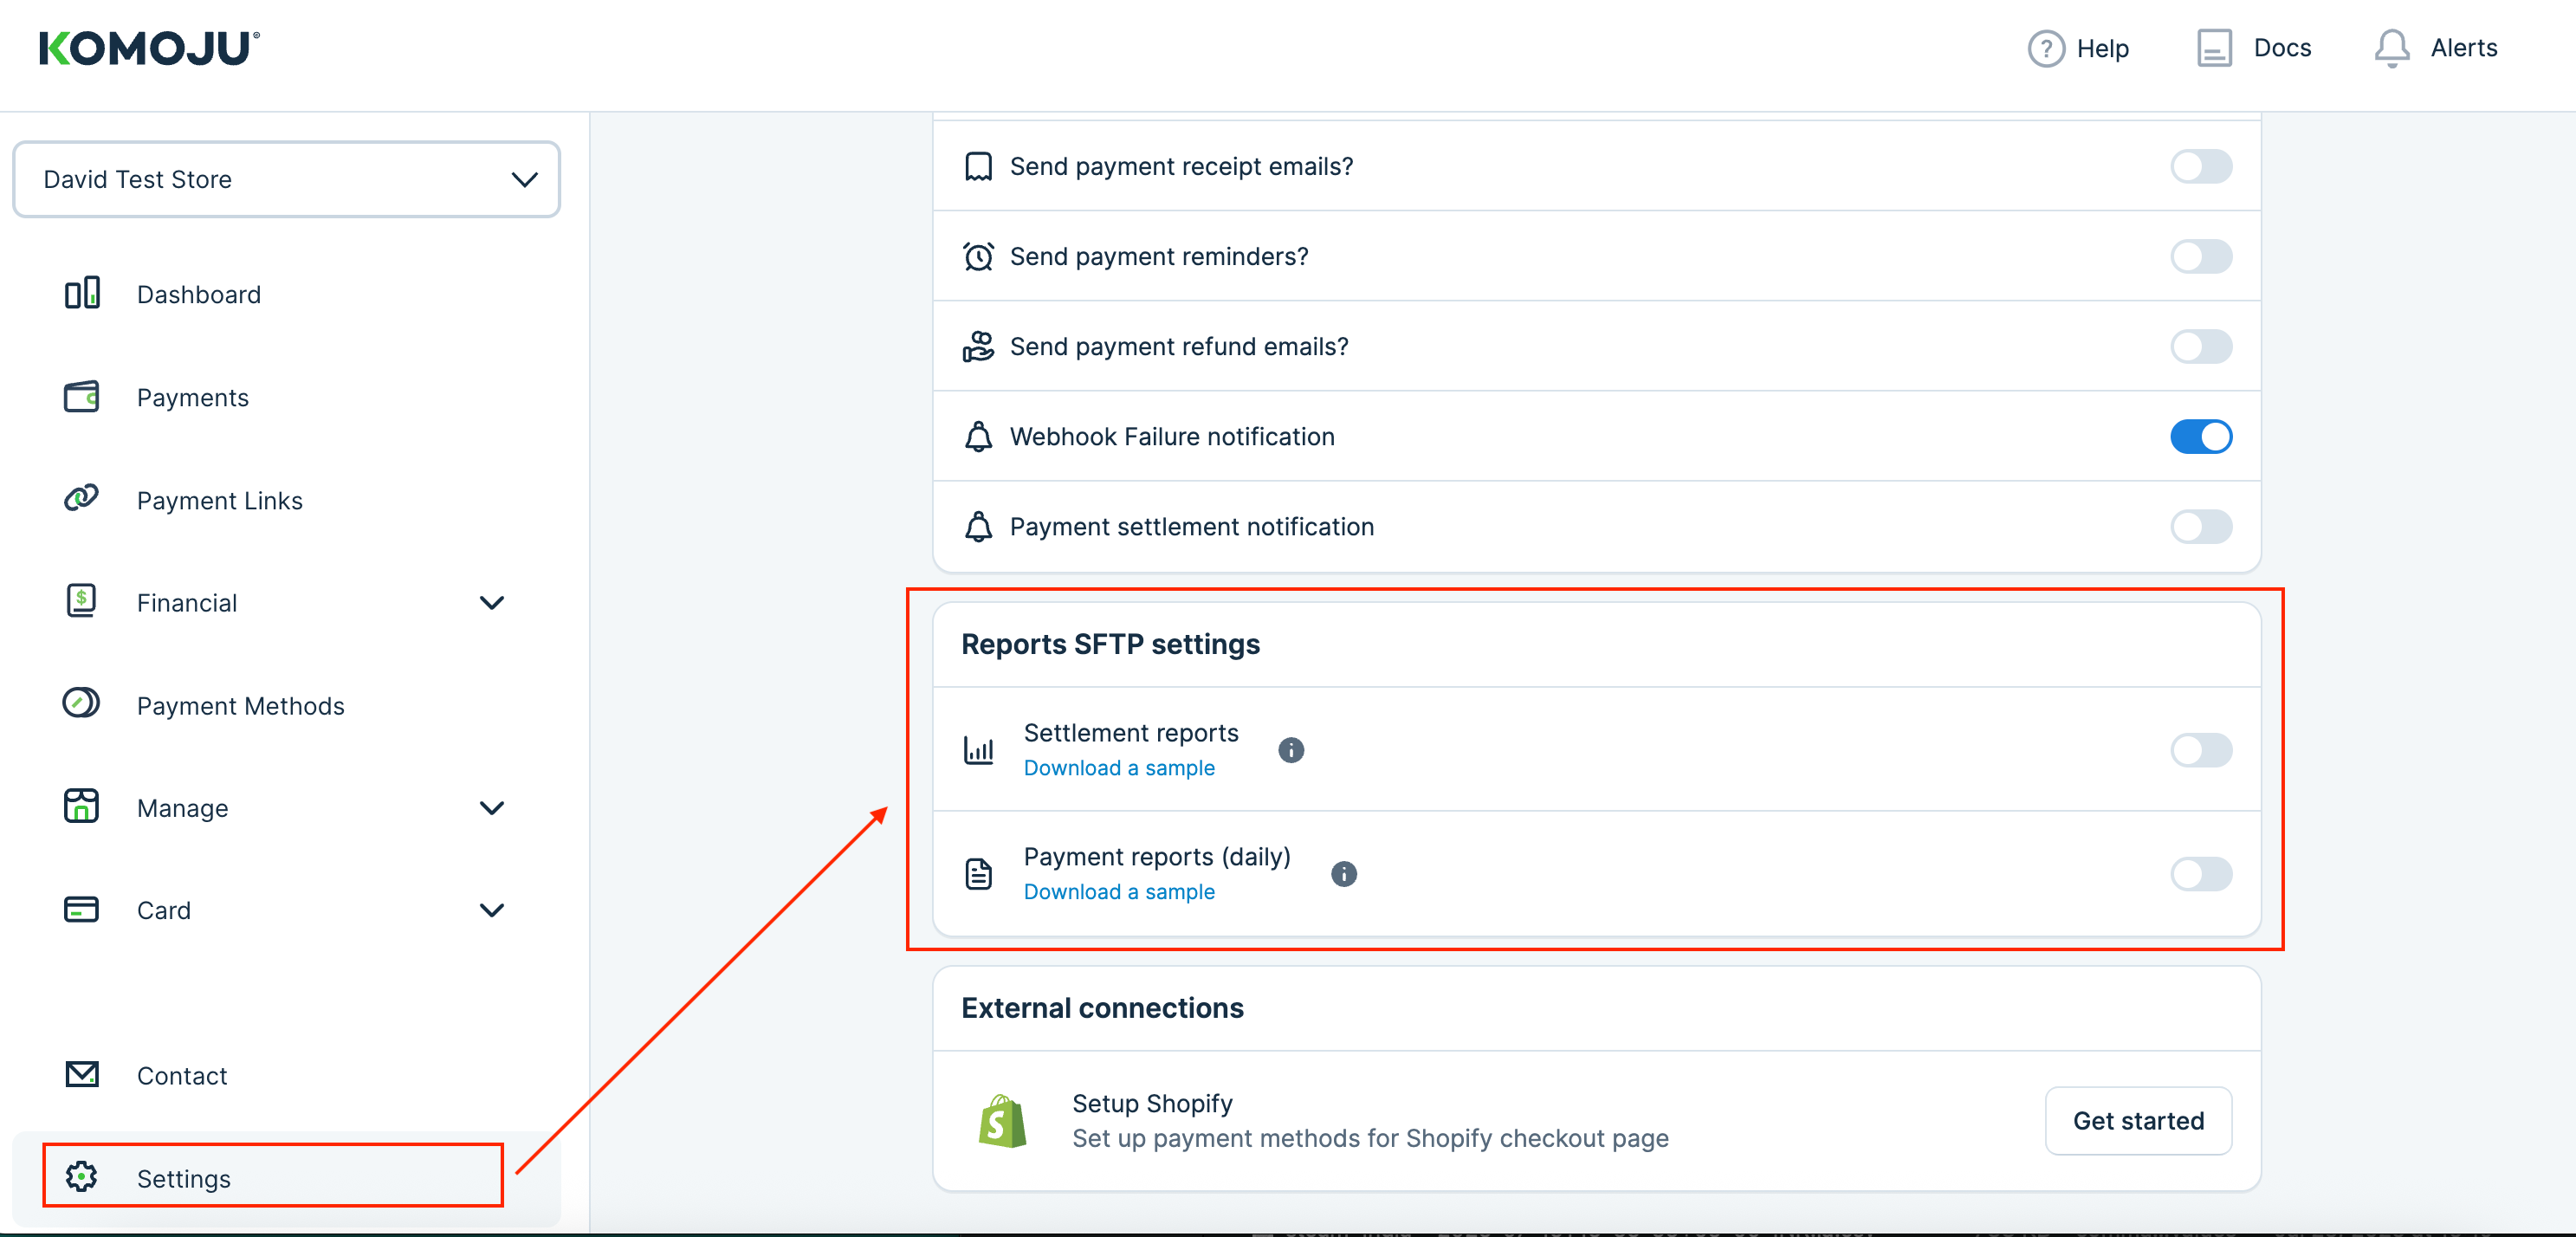Click the Help question mark icon
2576x1237 pixels.
(2045, 48)
